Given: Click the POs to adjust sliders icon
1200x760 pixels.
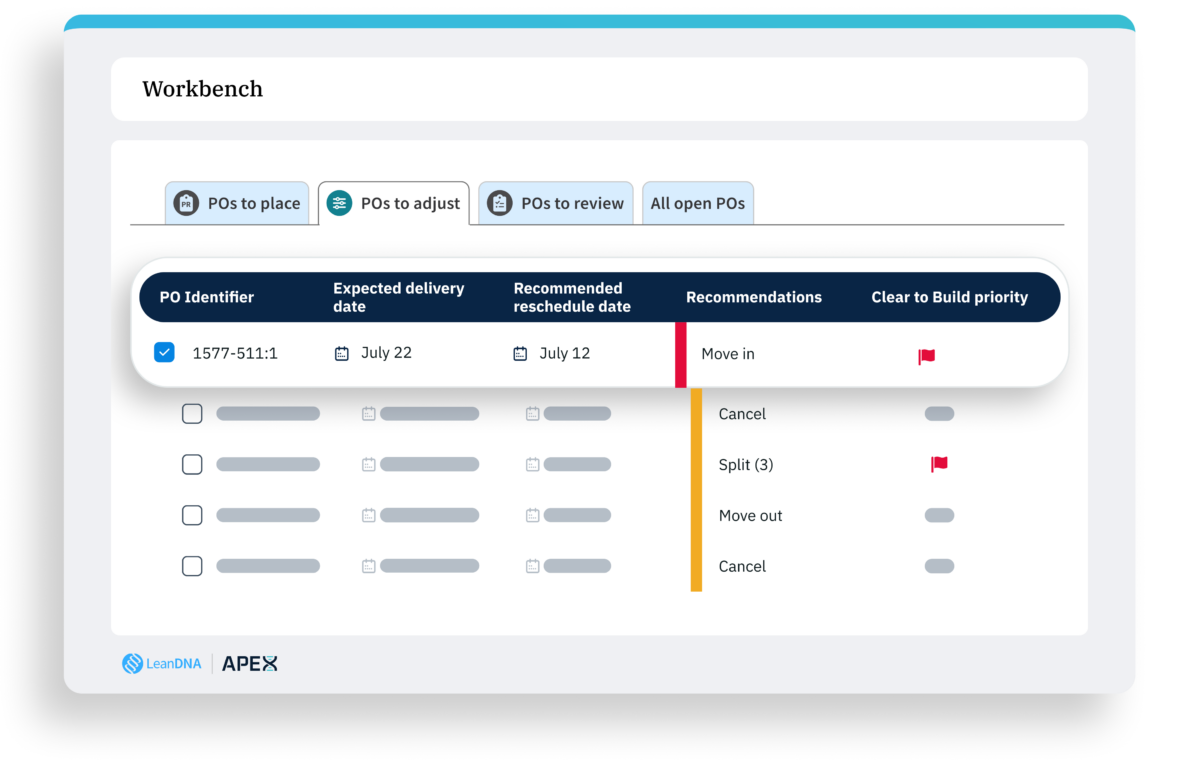Looking at the screenshot, I should (340, 203).
